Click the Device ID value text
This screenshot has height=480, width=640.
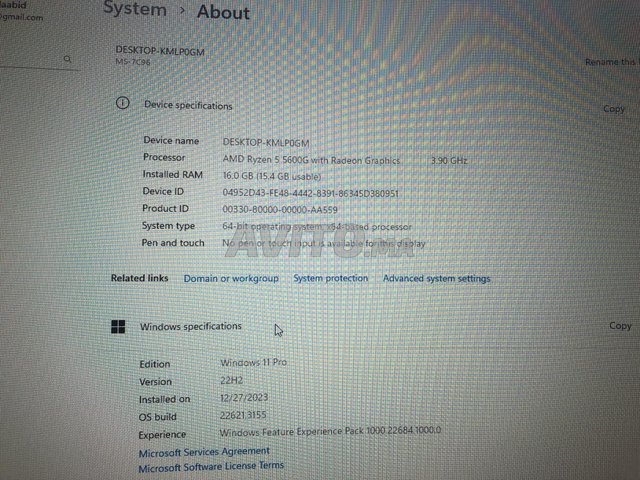coord(310,193)
